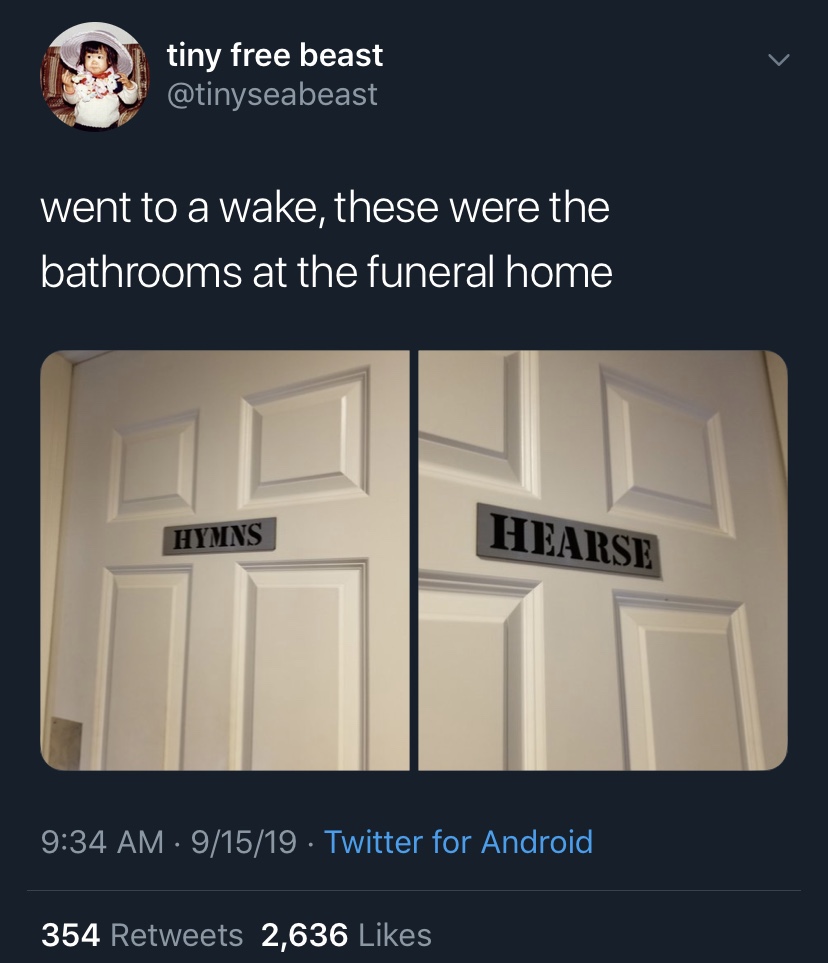Click the 354 retweet count number

pos(71,935)
